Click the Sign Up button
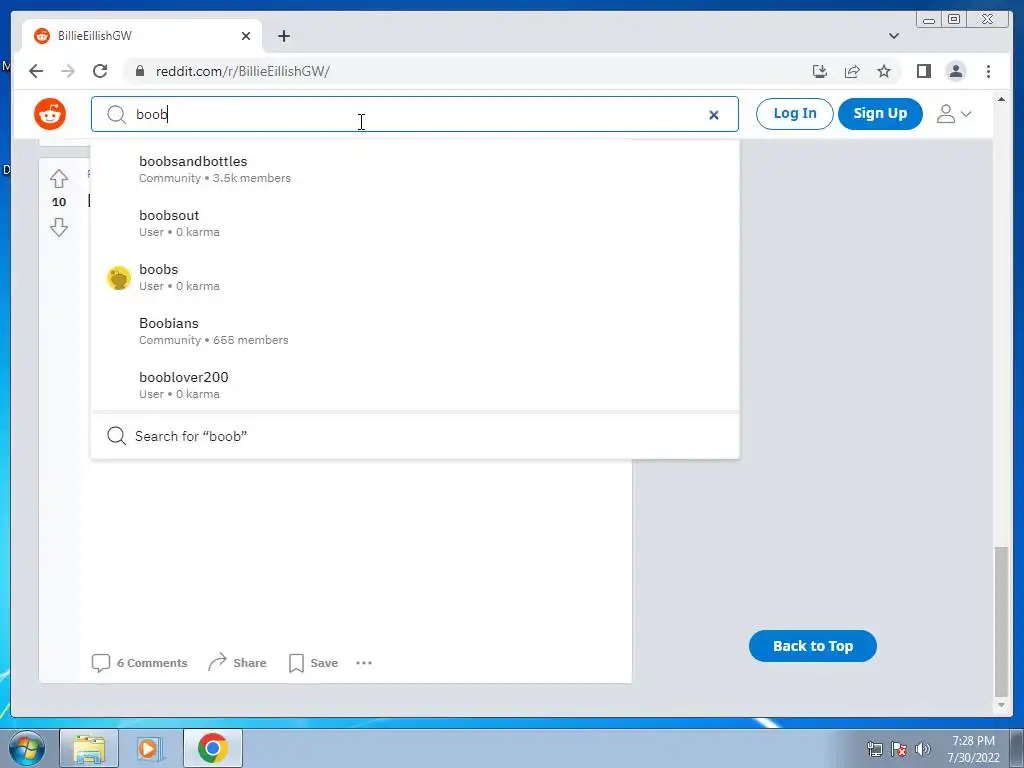This screenshot has height=768, width=1024. pos(880,114)
